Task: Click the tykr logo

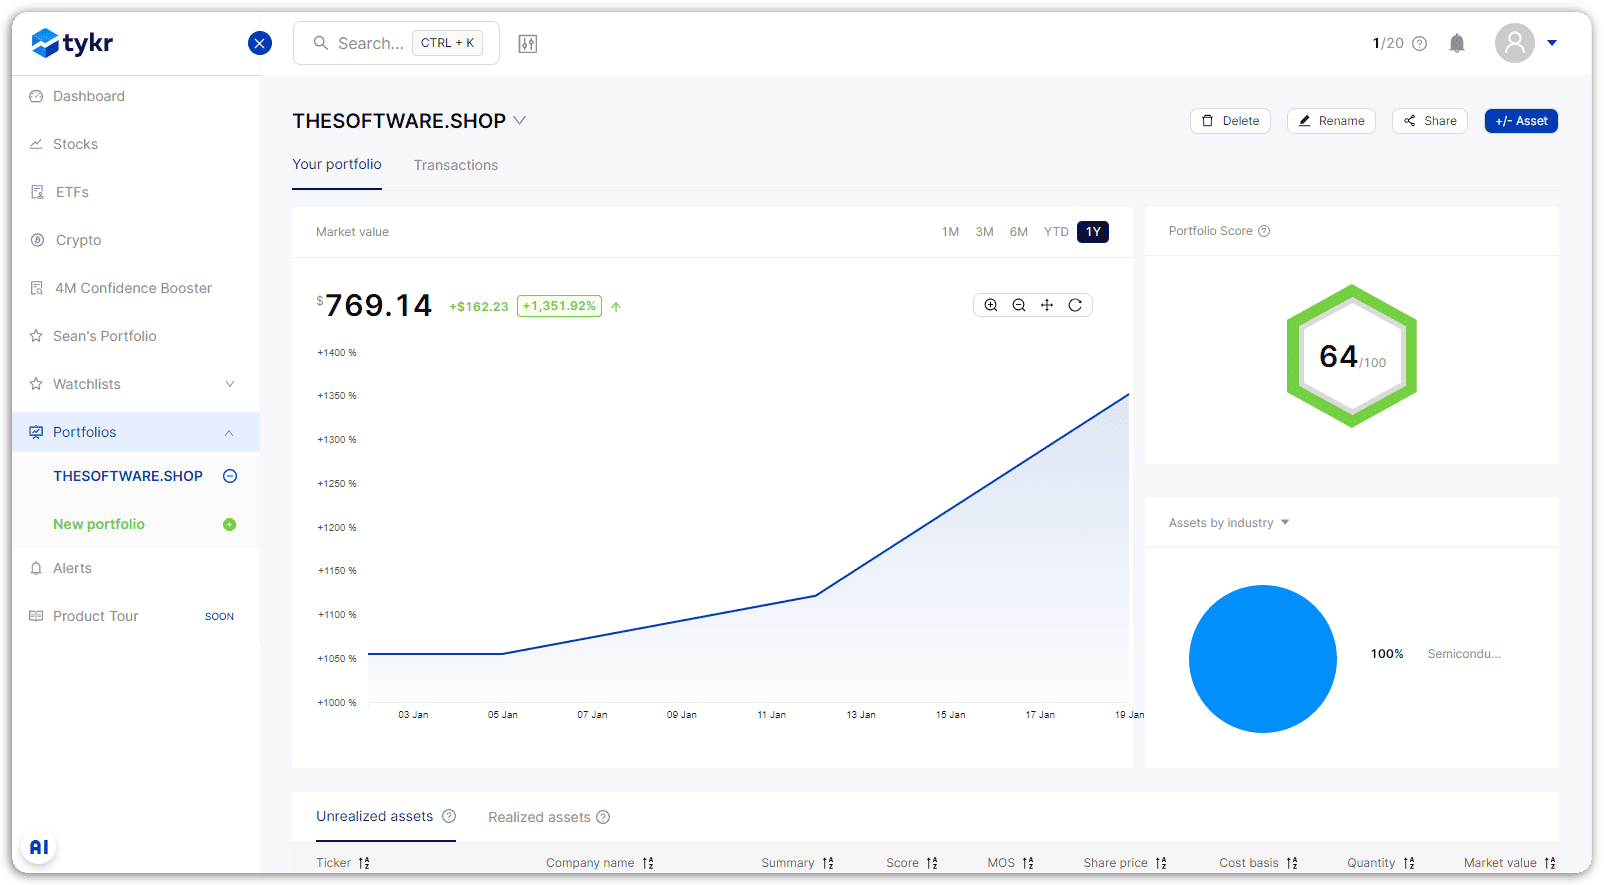Action: [72, 43]
